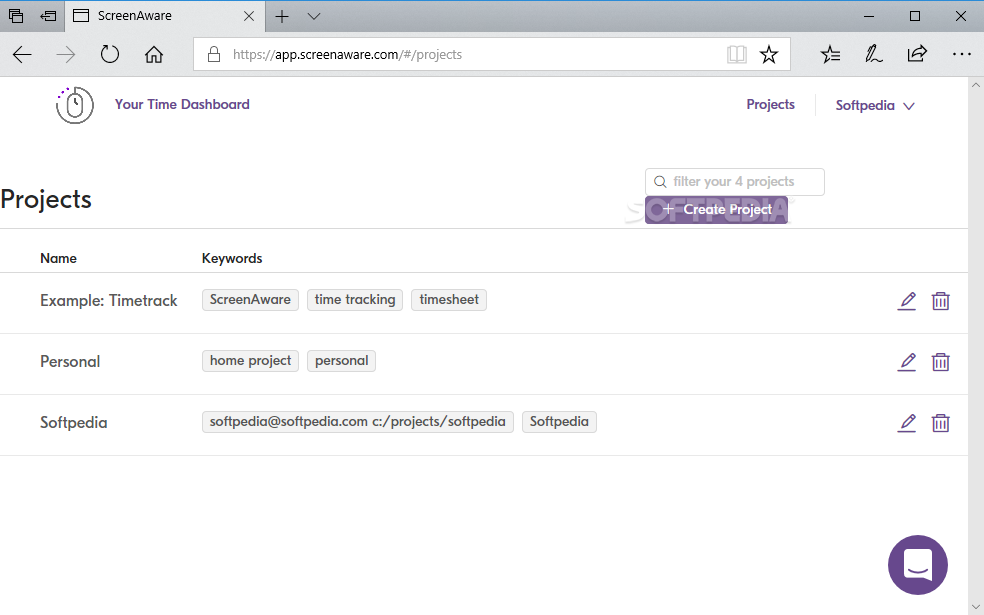The image size is (984, 615).
Task: Click the lock icon for site information
Action: pos(214,55)
